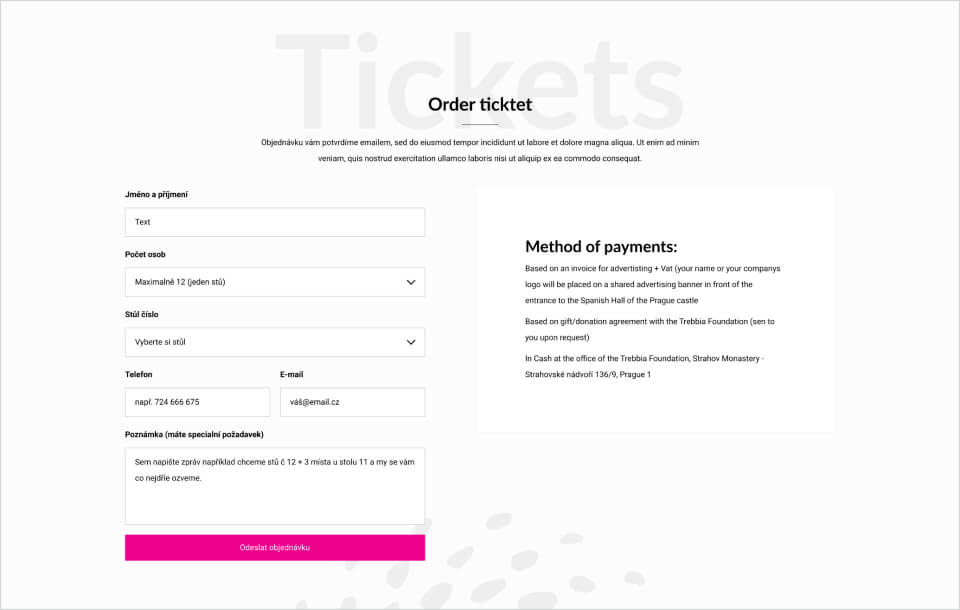The image size is (960, 610).
Task: Click the 'Telefon' field label
Action: (x=138, y=375)
